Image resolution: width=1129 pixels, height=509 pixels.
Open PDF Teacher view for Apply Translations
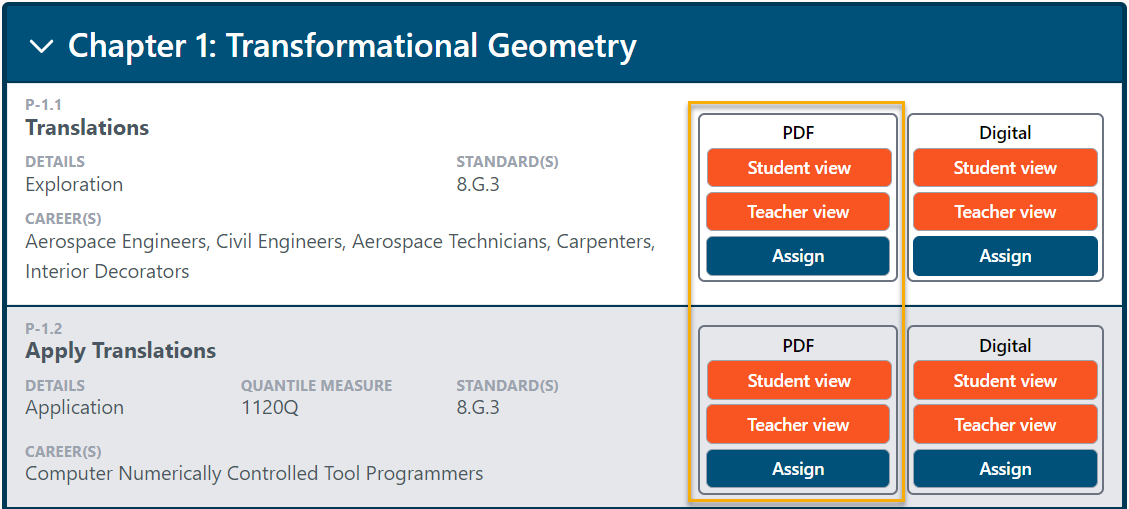[798, 425]
